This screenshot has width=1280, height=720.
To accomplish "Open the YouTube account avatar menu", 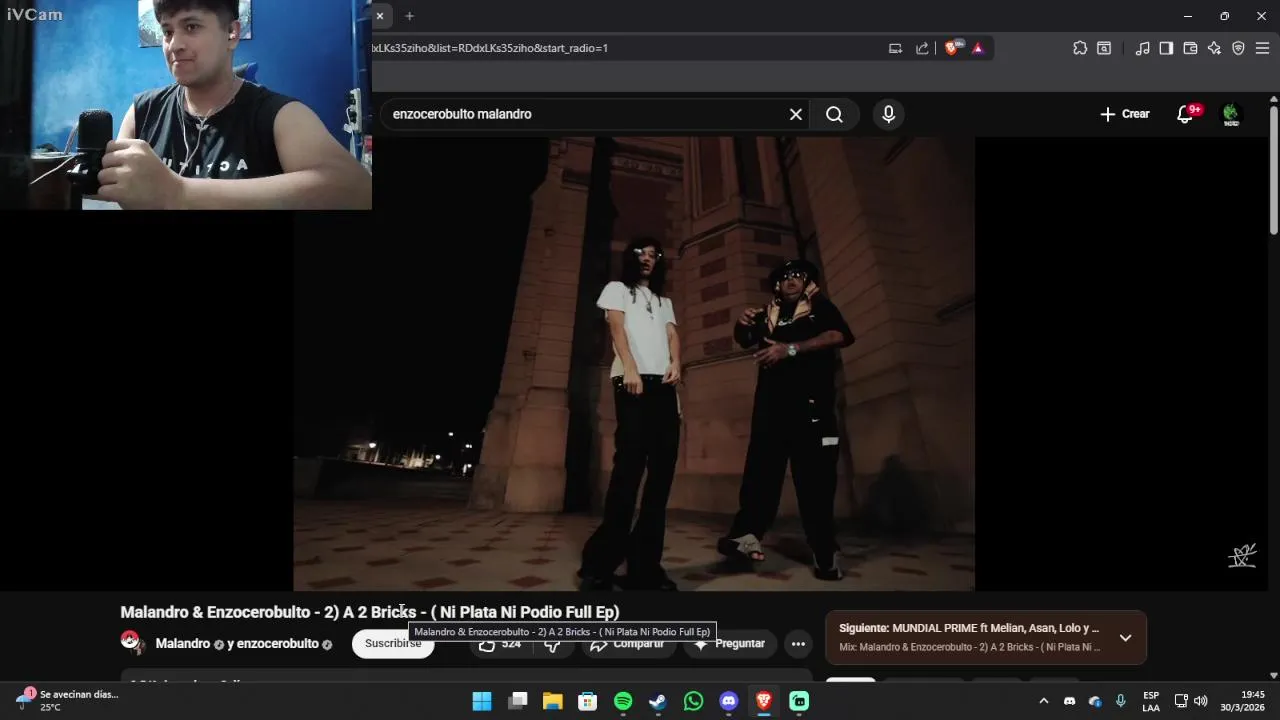I will (1231, 114).
